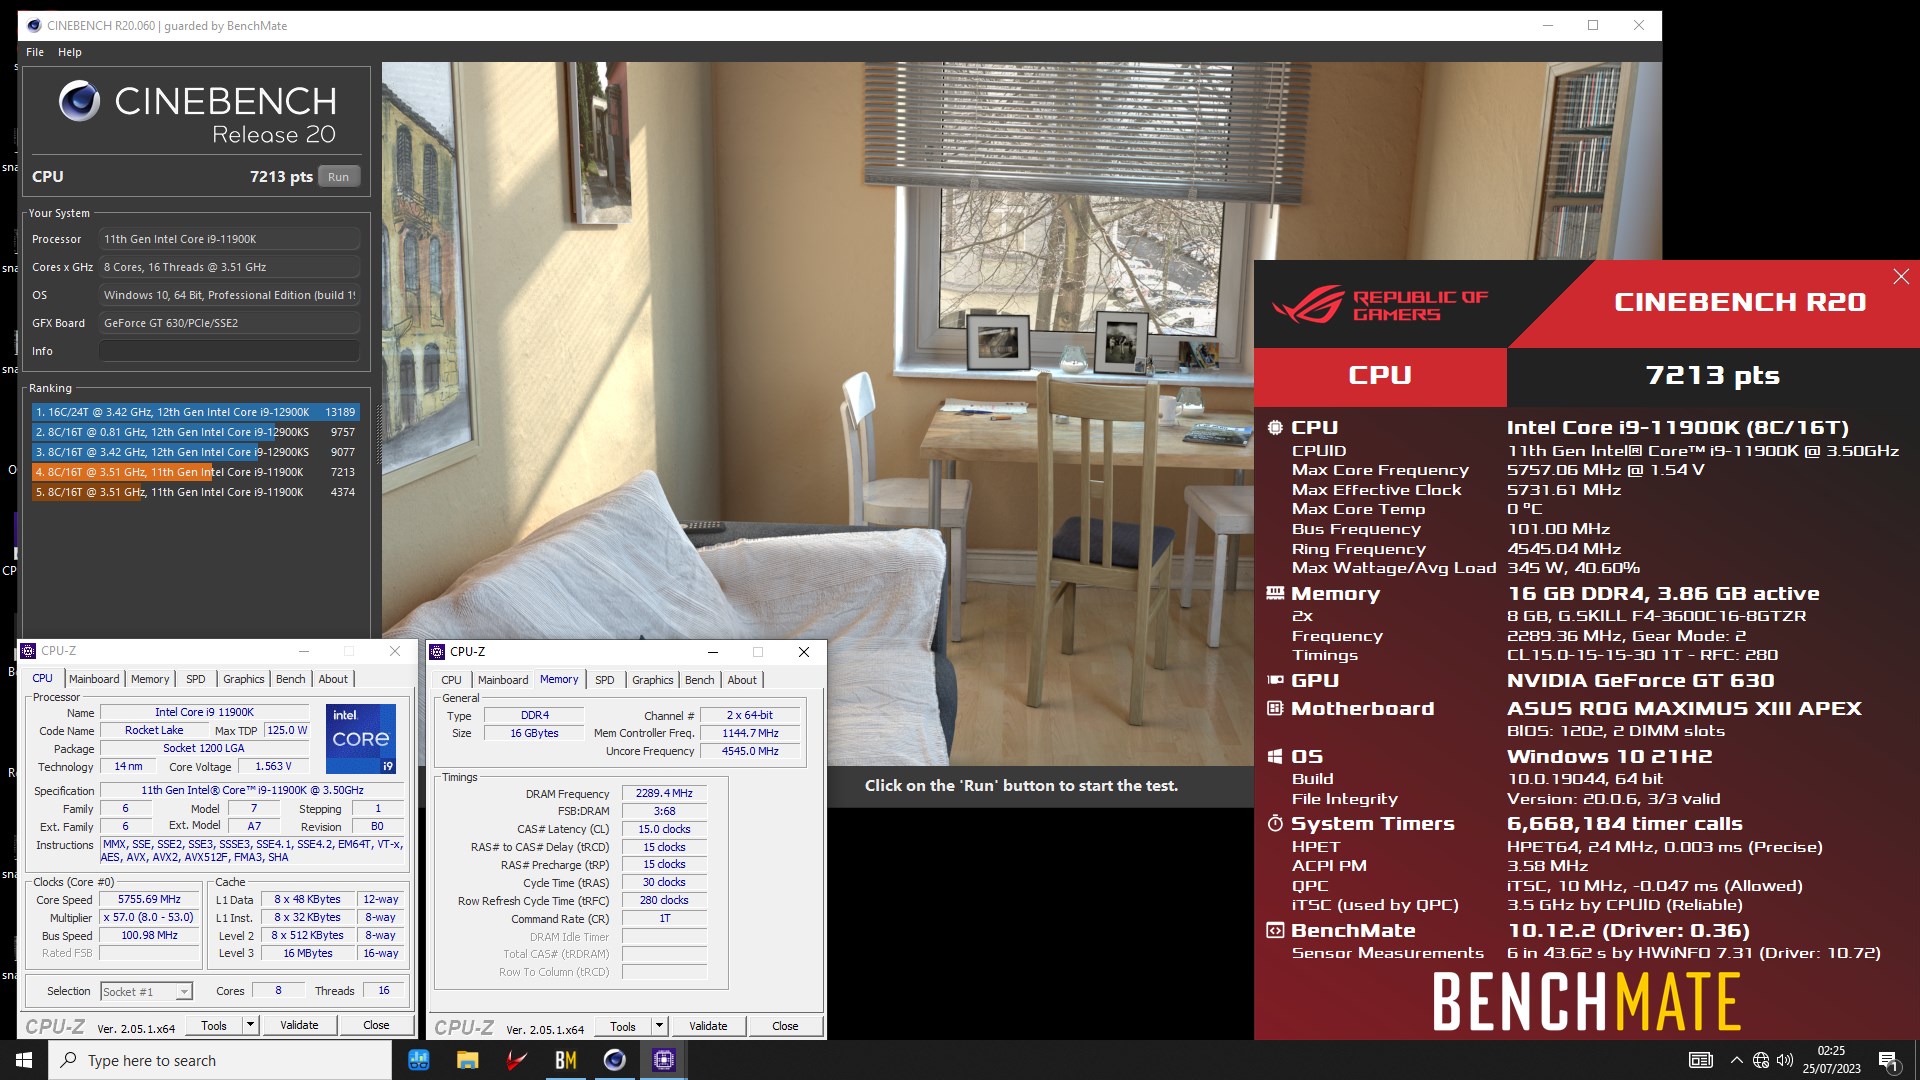
Task: Open SPD tab in Memory CPU-Z window
Action: 605,680
